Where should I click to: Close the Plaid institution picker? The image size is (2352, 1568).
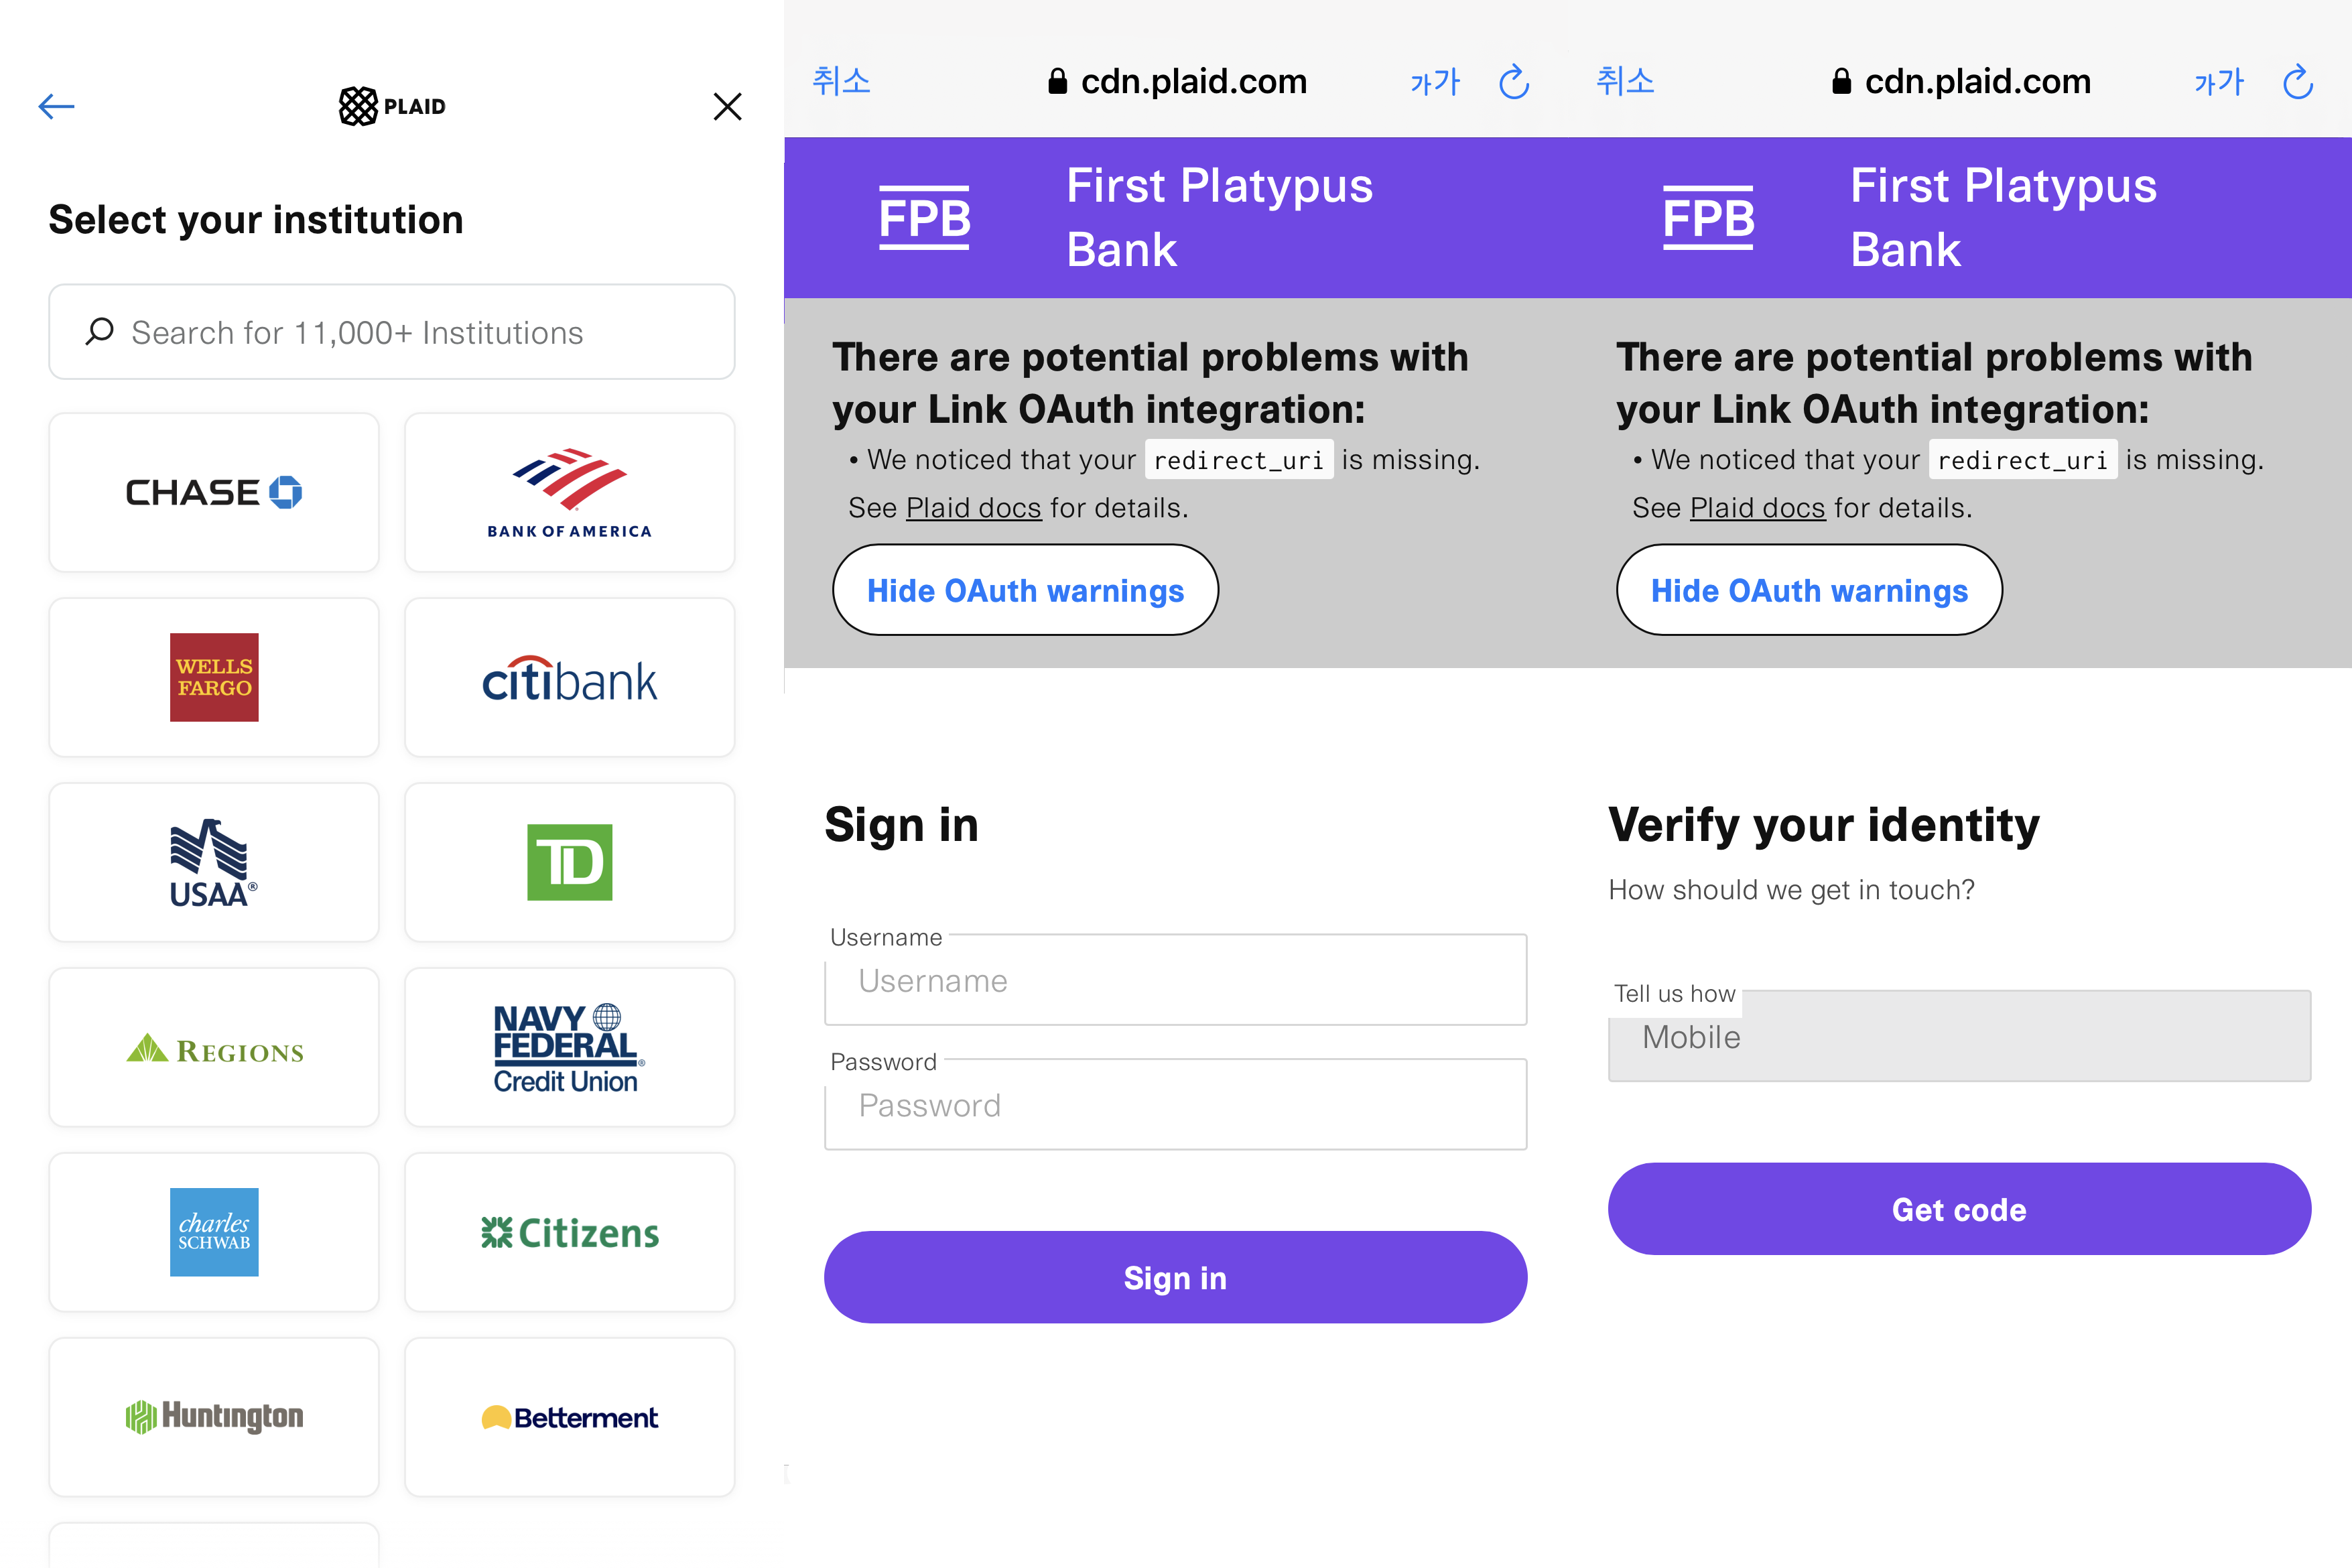(x=727, y=106)
